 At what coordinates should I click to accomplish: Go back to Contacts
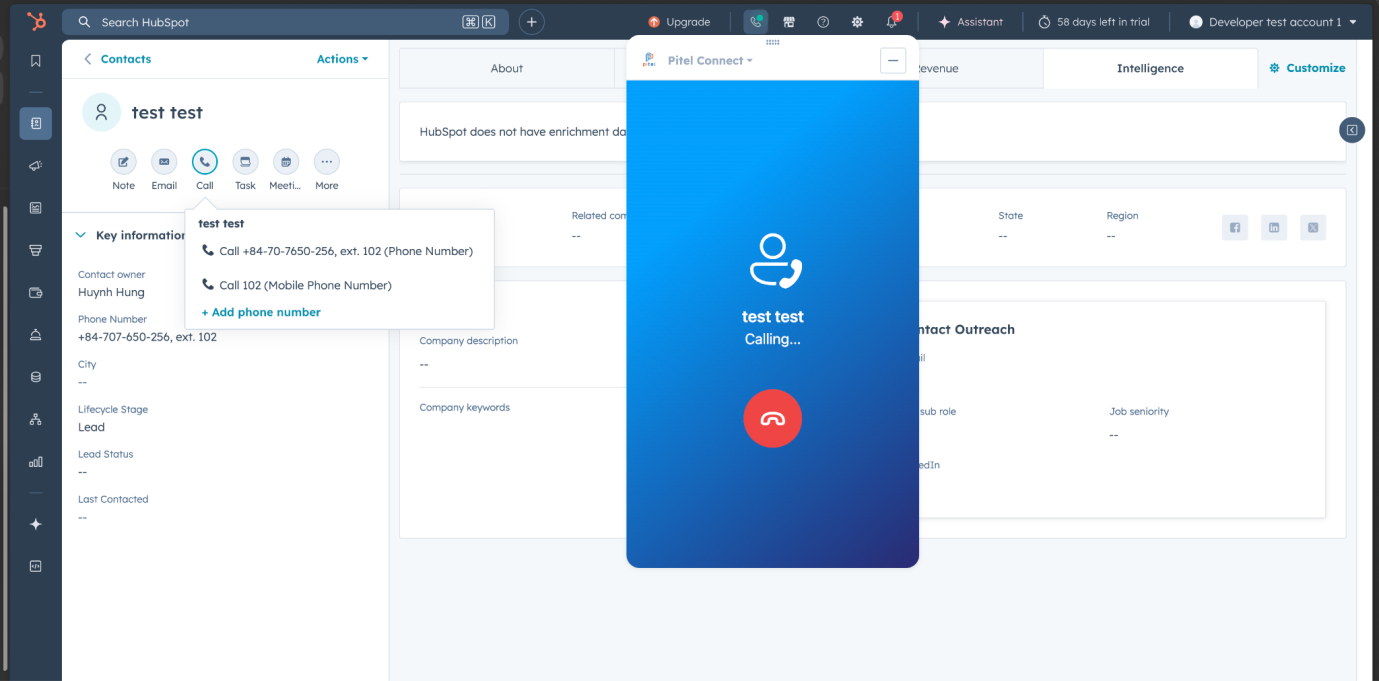117,59
